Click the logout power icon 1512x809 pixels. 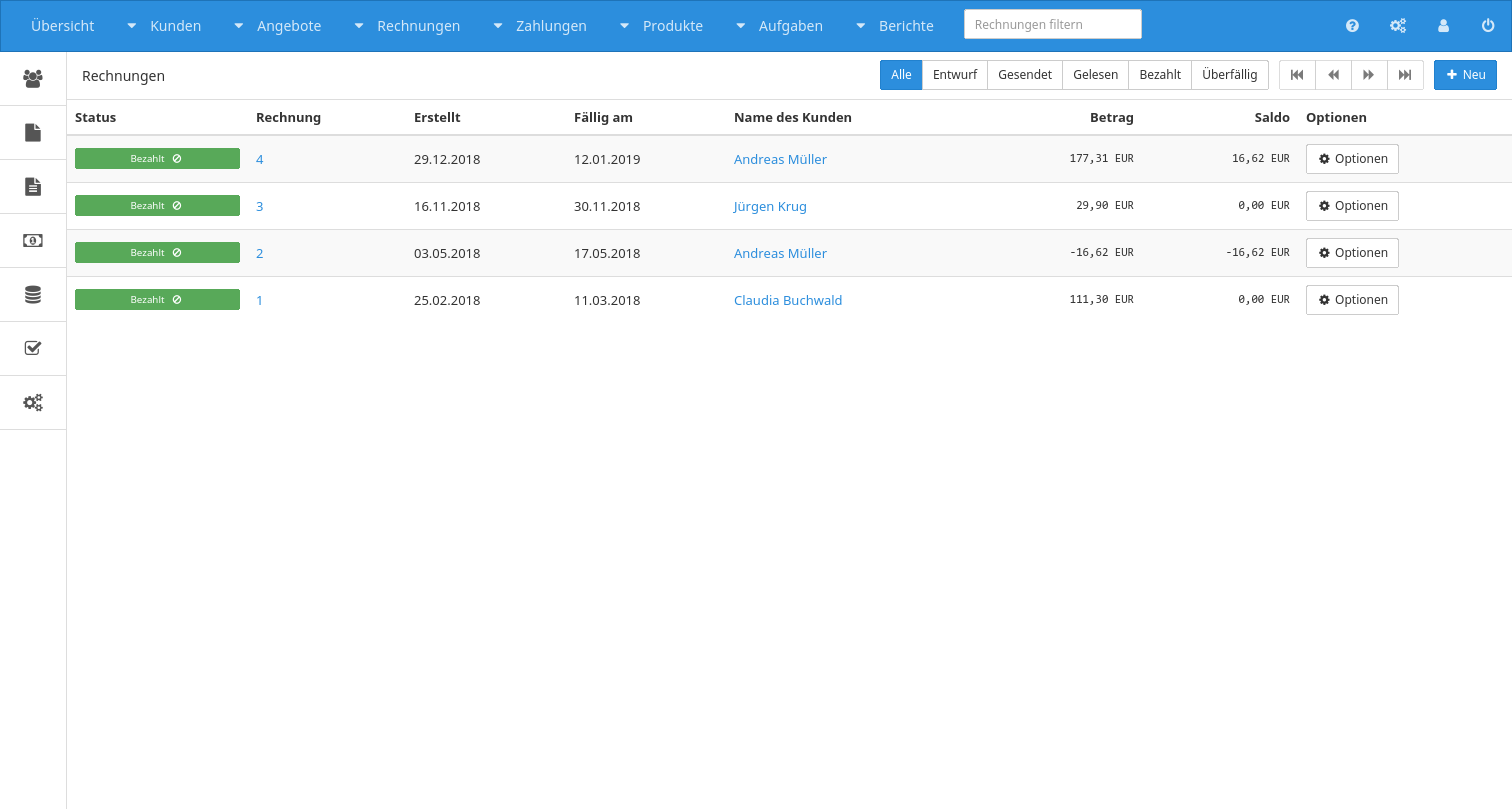click(1488, 26)
